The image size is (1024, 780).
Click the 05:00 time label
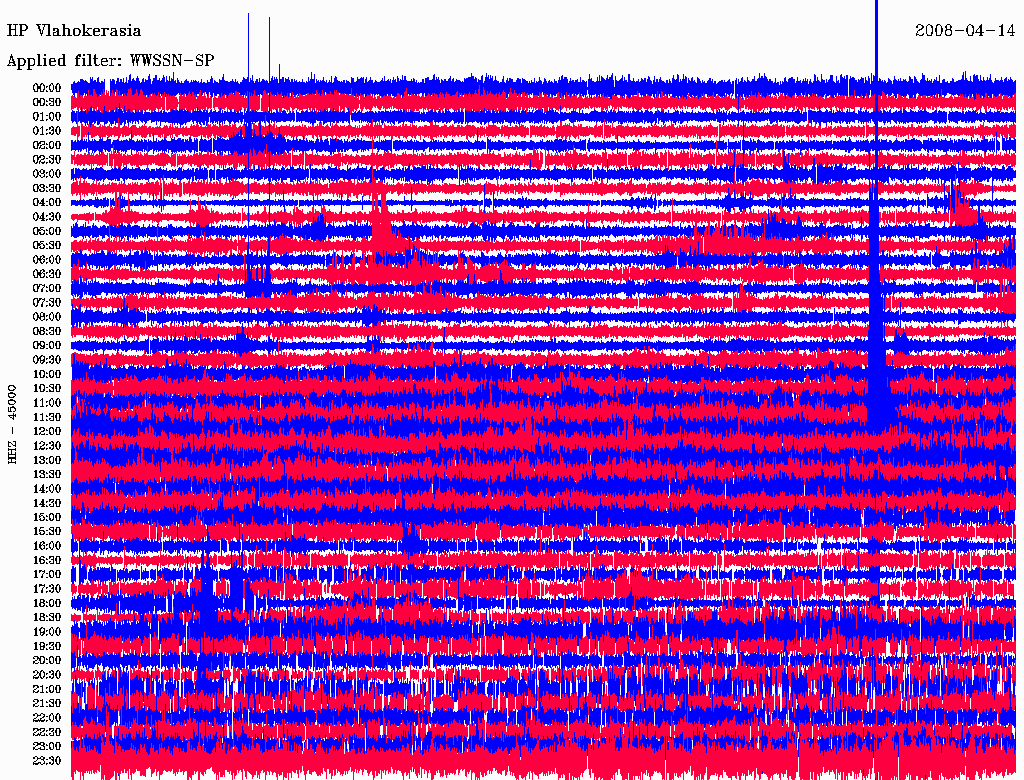47,231
